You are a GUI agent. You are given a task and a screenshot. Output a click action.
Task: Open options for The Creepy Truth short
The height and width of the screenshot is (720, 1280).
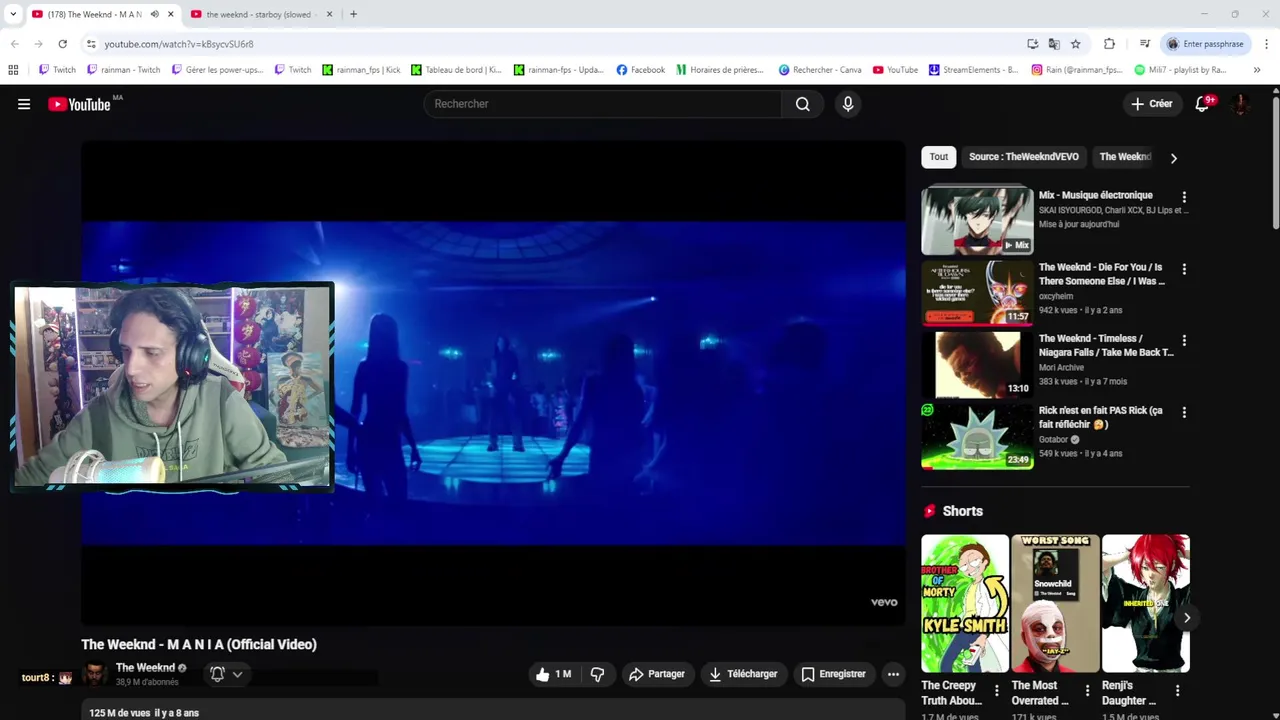(996, 690)
